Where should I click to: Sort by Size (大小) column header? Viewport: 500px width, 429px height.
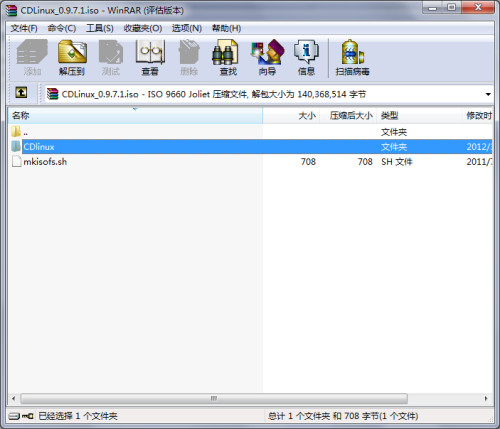coord(291,116)
